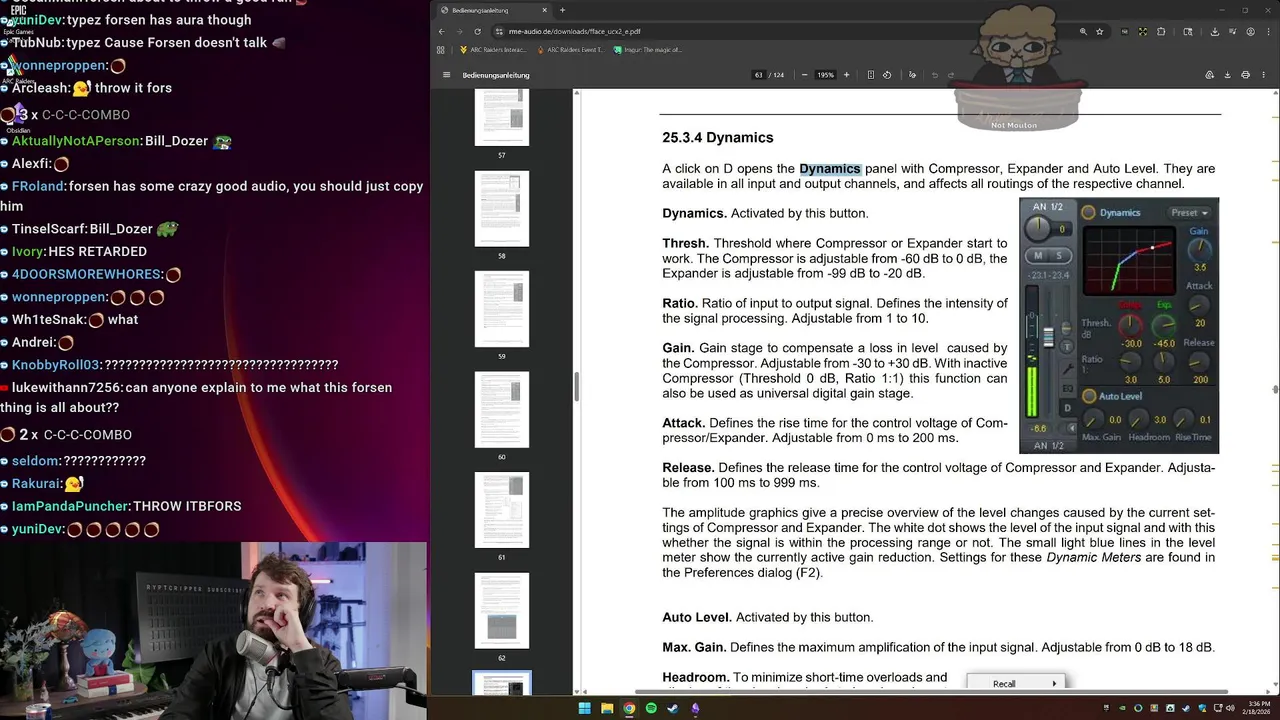
Task: Open page 59 thumbnail
Action: (x=501, y=309)
